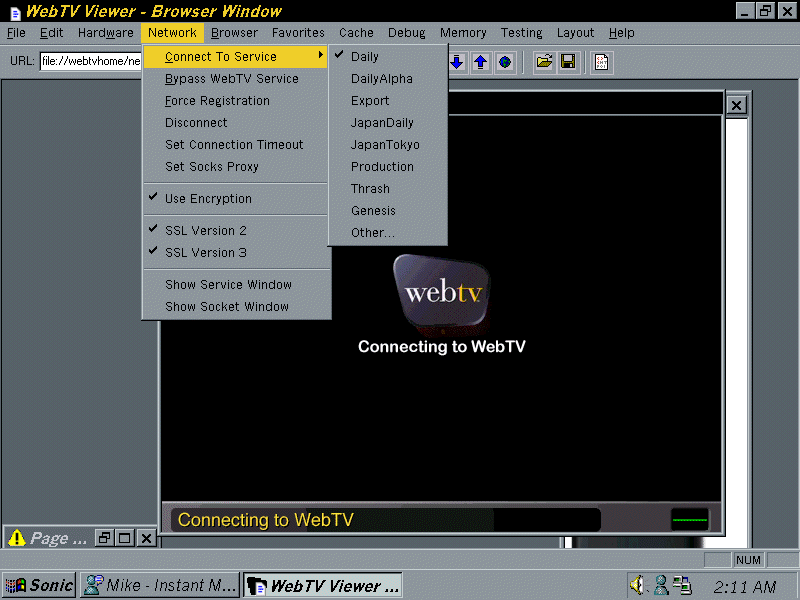Click the Connecting to WebTV progress bar
Image resolution: width=800 pixels, height=600 pixels.
(386, 520)
